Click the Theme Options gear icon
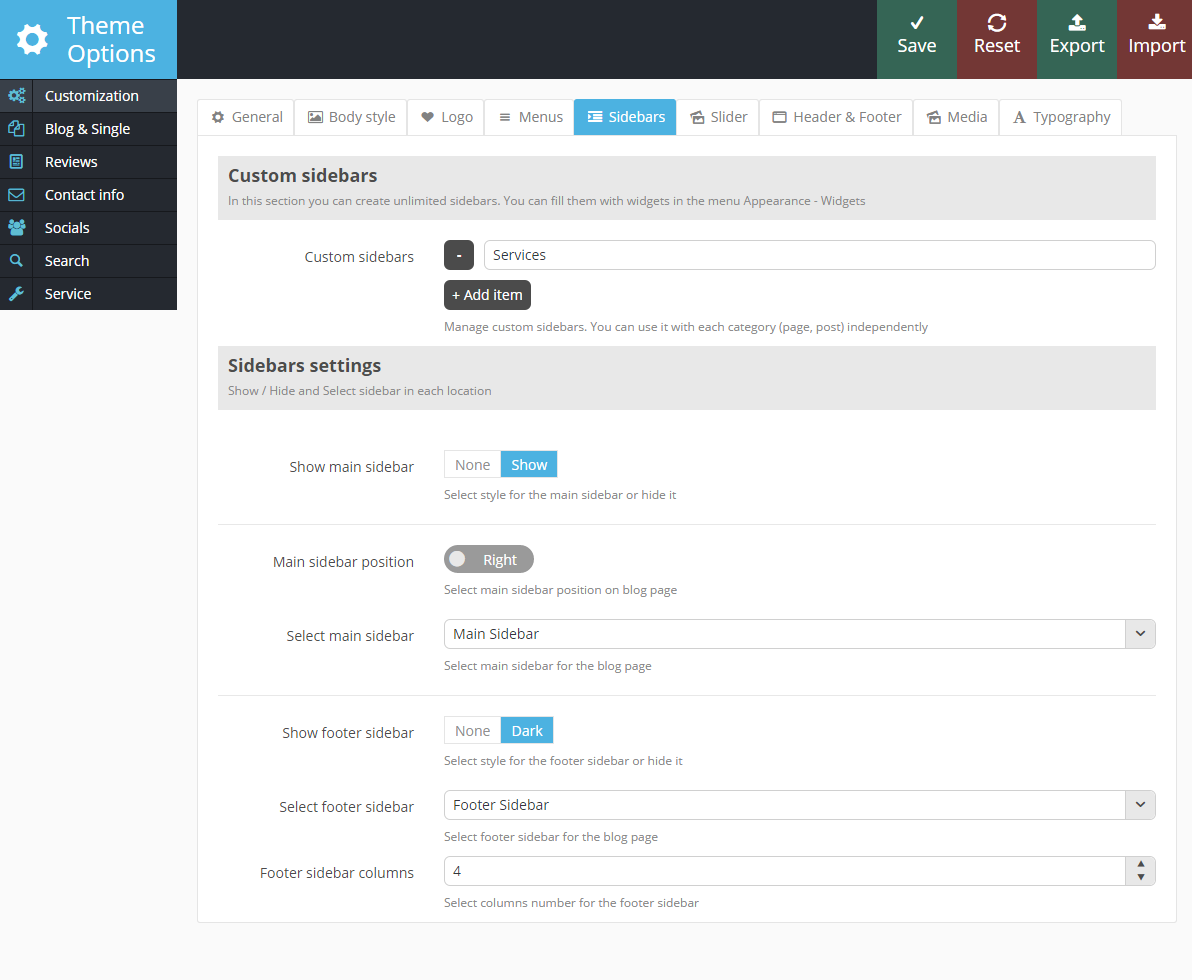 (32, 40)
